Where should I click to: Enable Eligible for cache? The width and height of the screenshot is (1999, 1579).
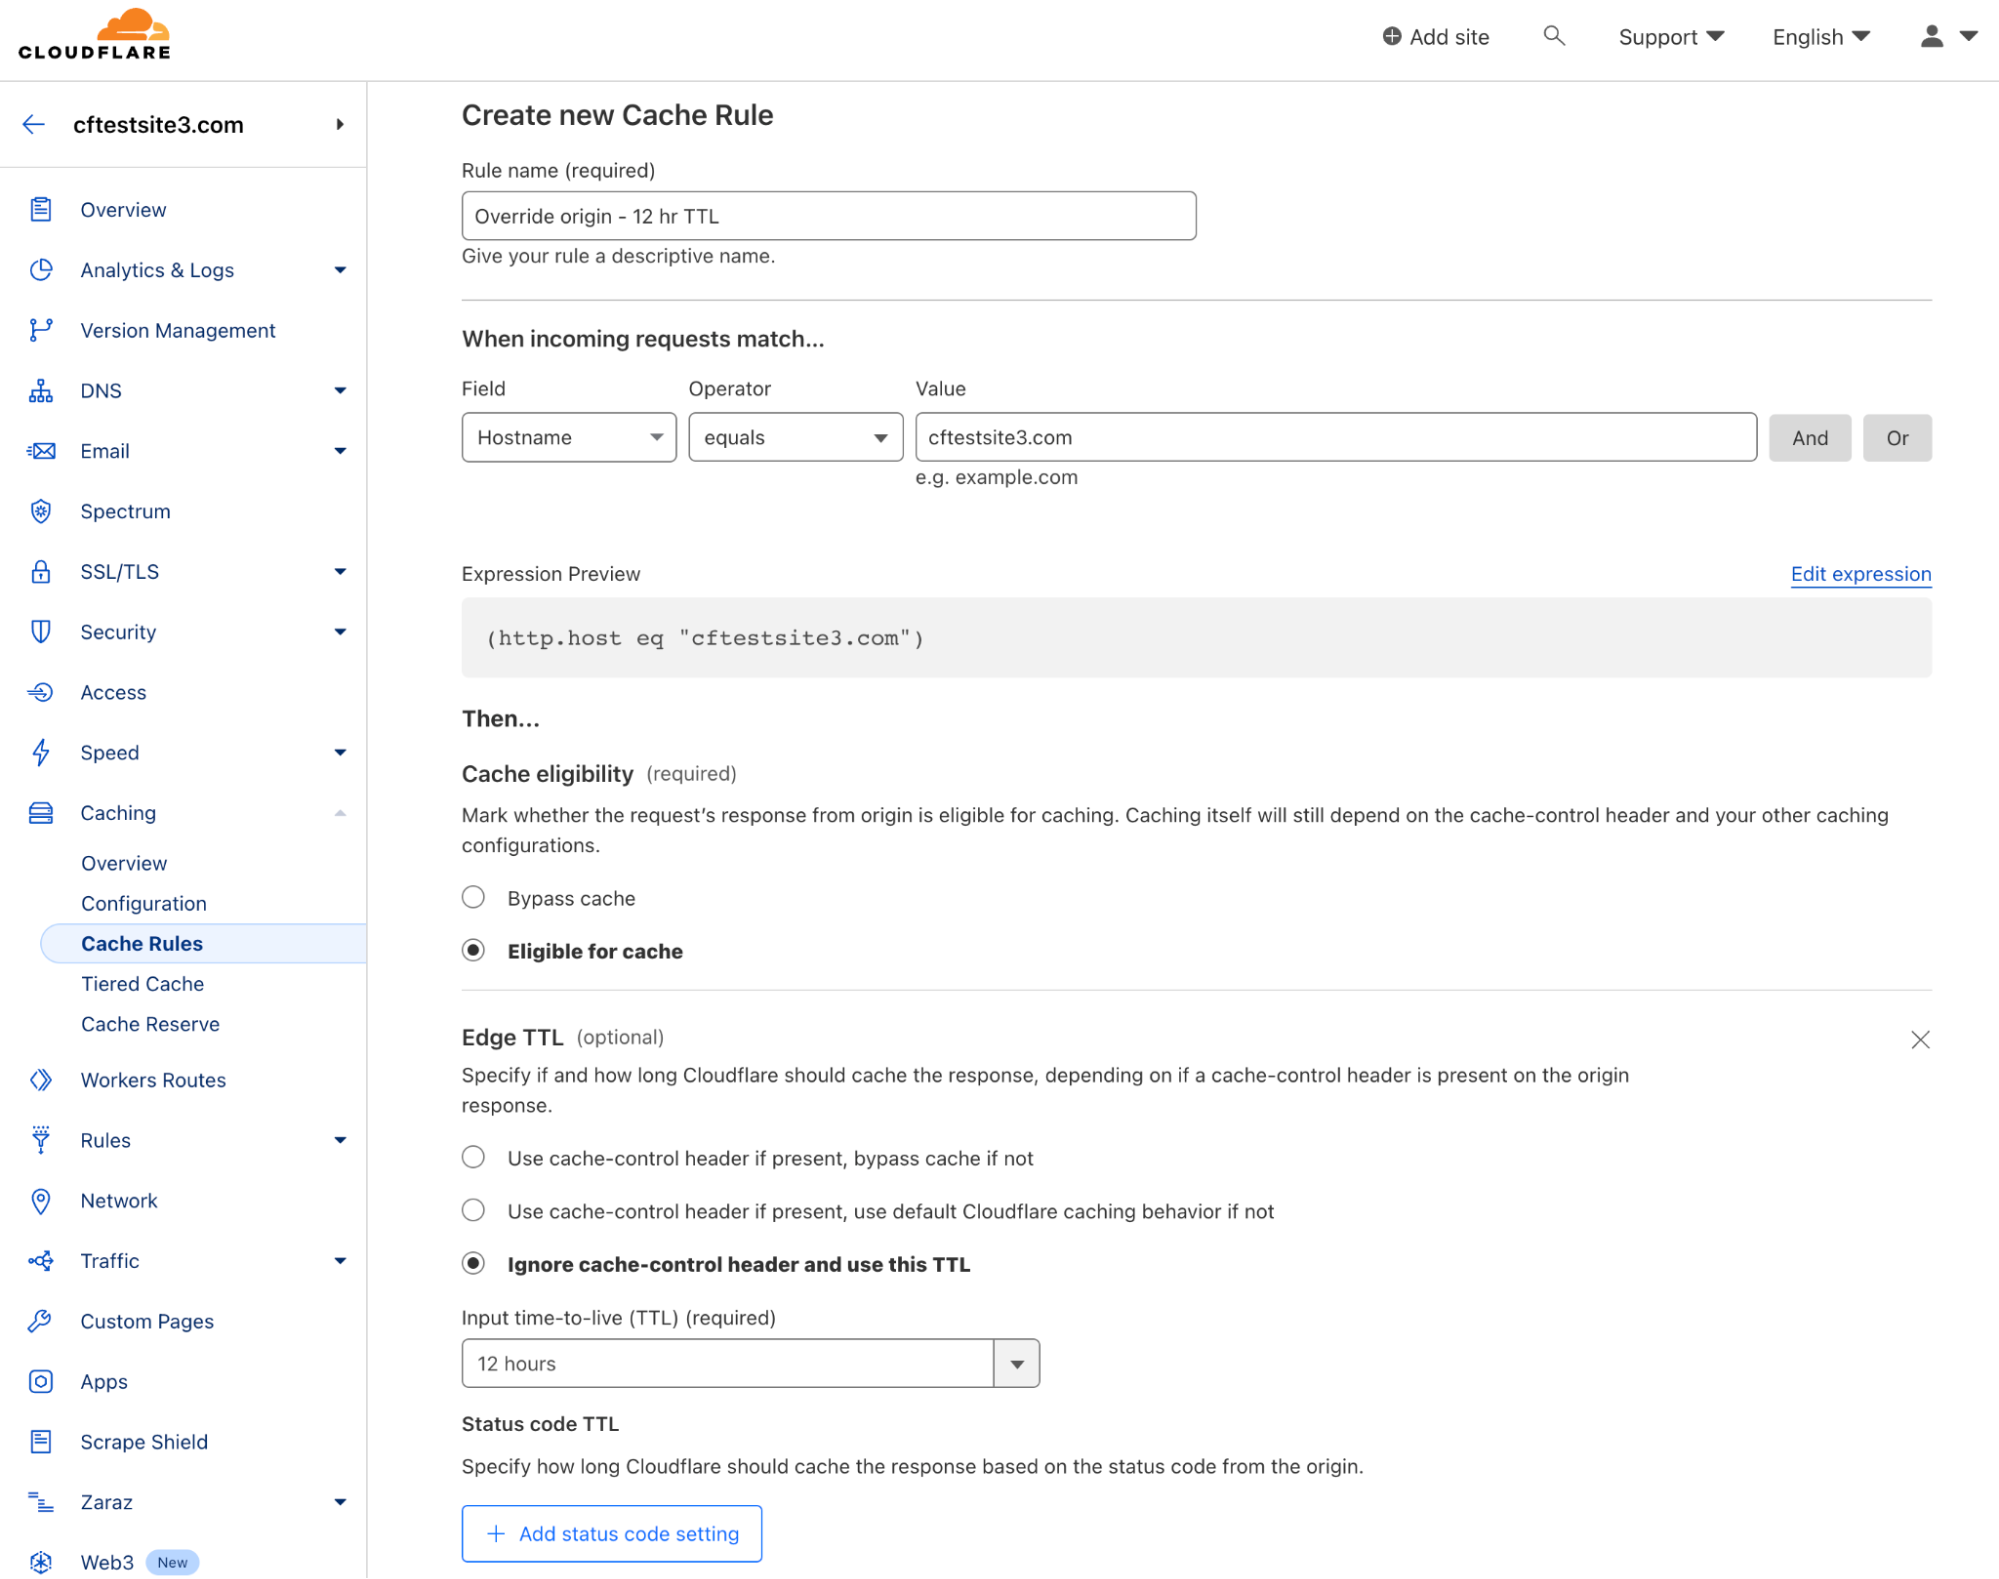pos(472,950)
